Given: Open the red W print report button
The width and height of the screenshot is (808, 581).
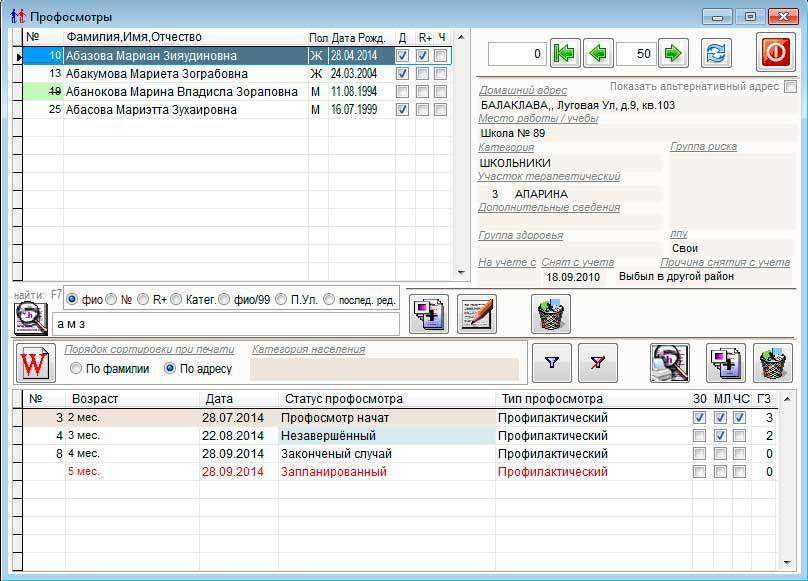Looking at the screenshot, I should click(34, 362).
